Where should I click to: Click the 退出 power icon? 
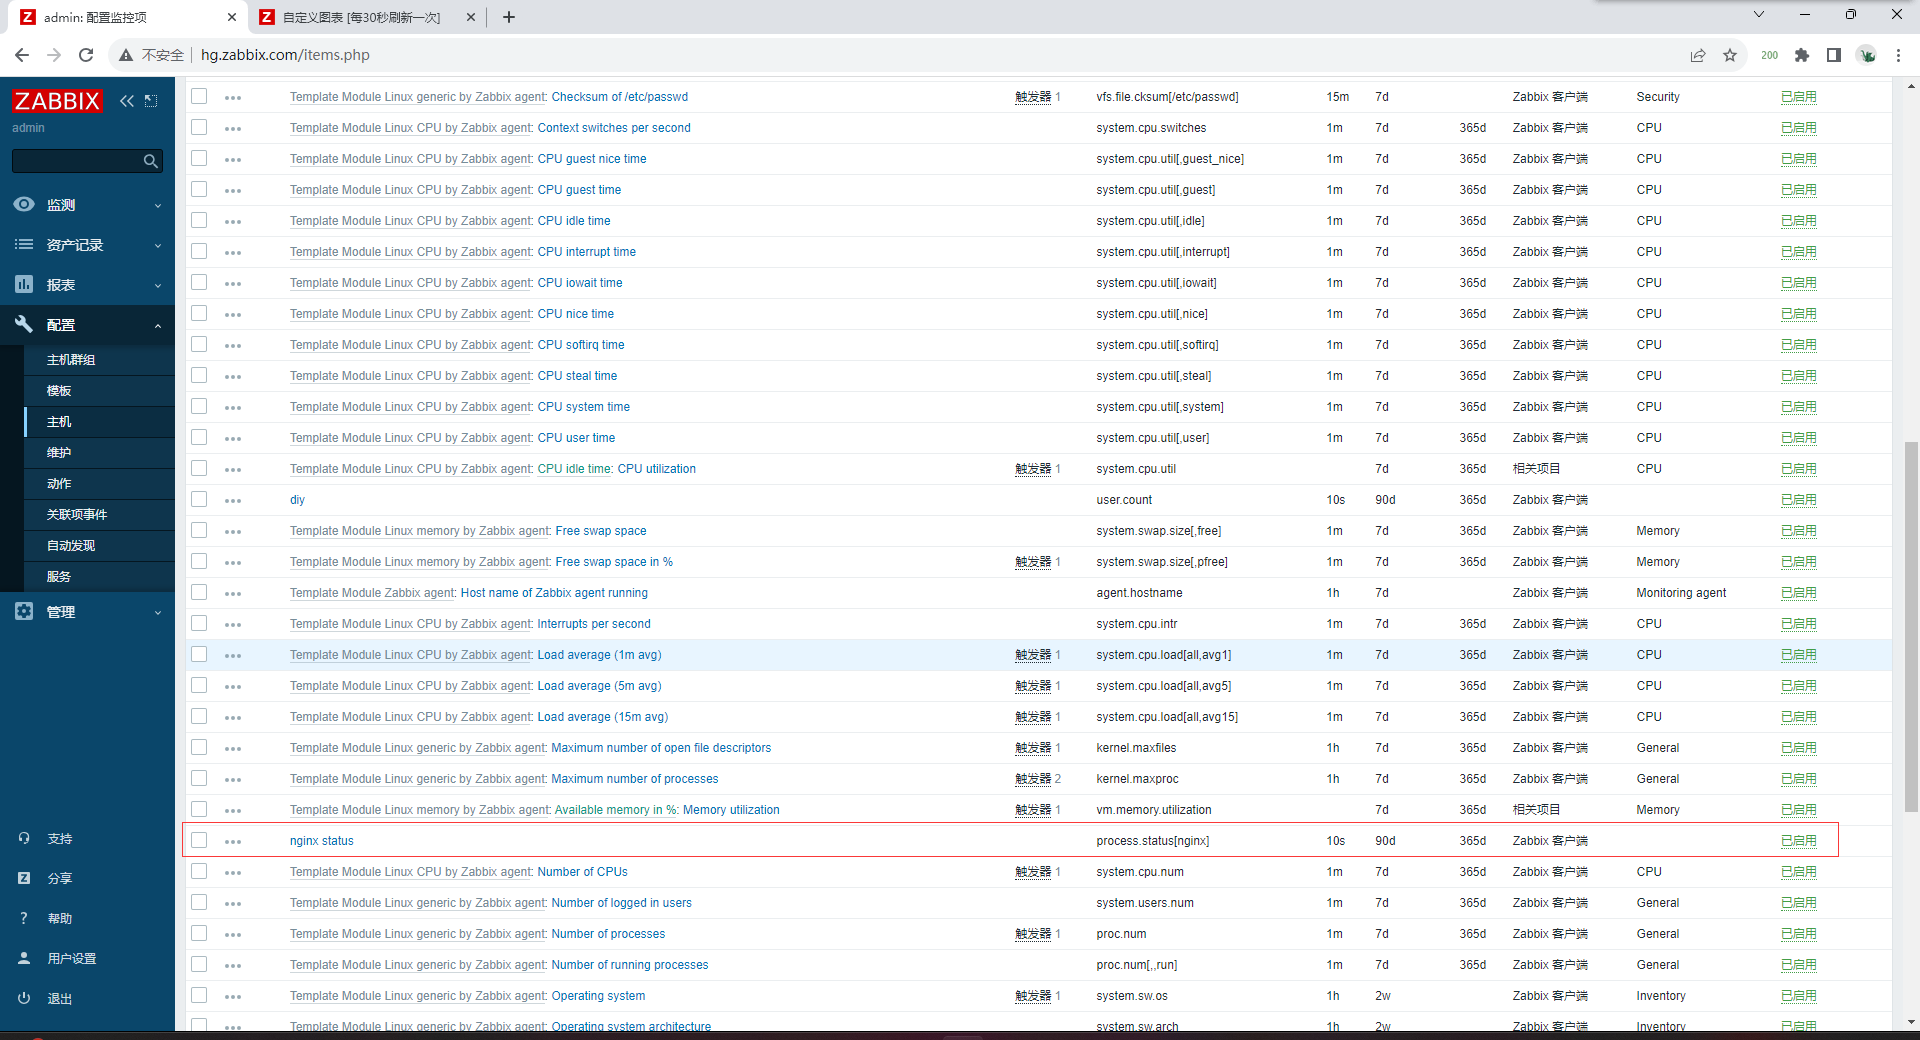(x=24, y=998)
